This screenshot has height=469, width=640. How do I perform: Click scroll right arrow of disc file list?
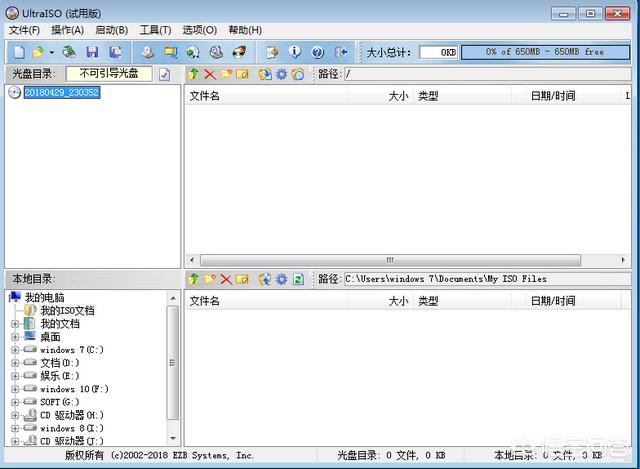623,260
